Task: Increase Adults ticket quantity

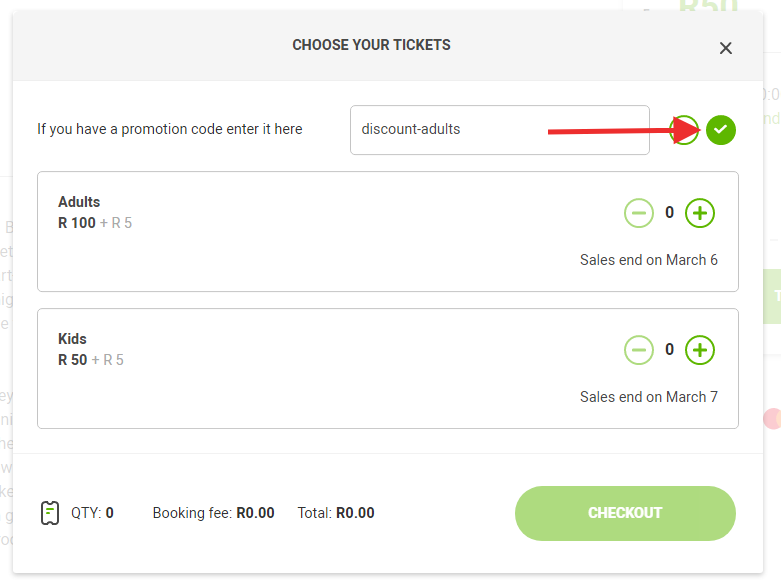Action: (700, 212)
